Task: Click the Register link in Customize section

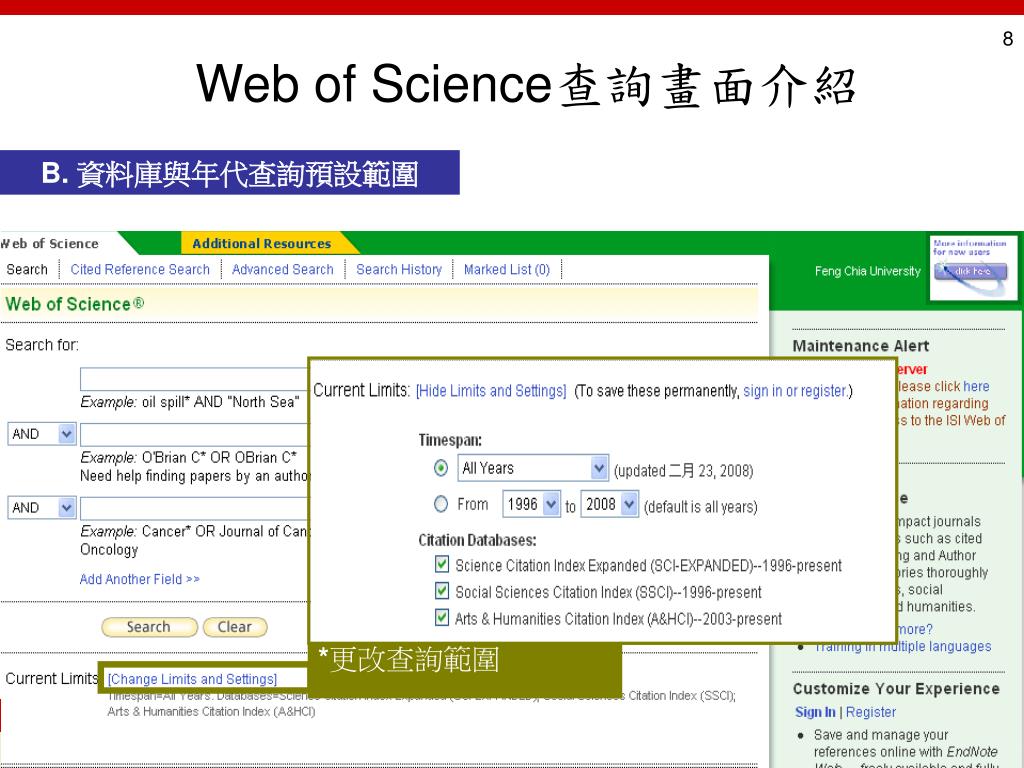Action: pyautogui.click(x=871, y=712)
